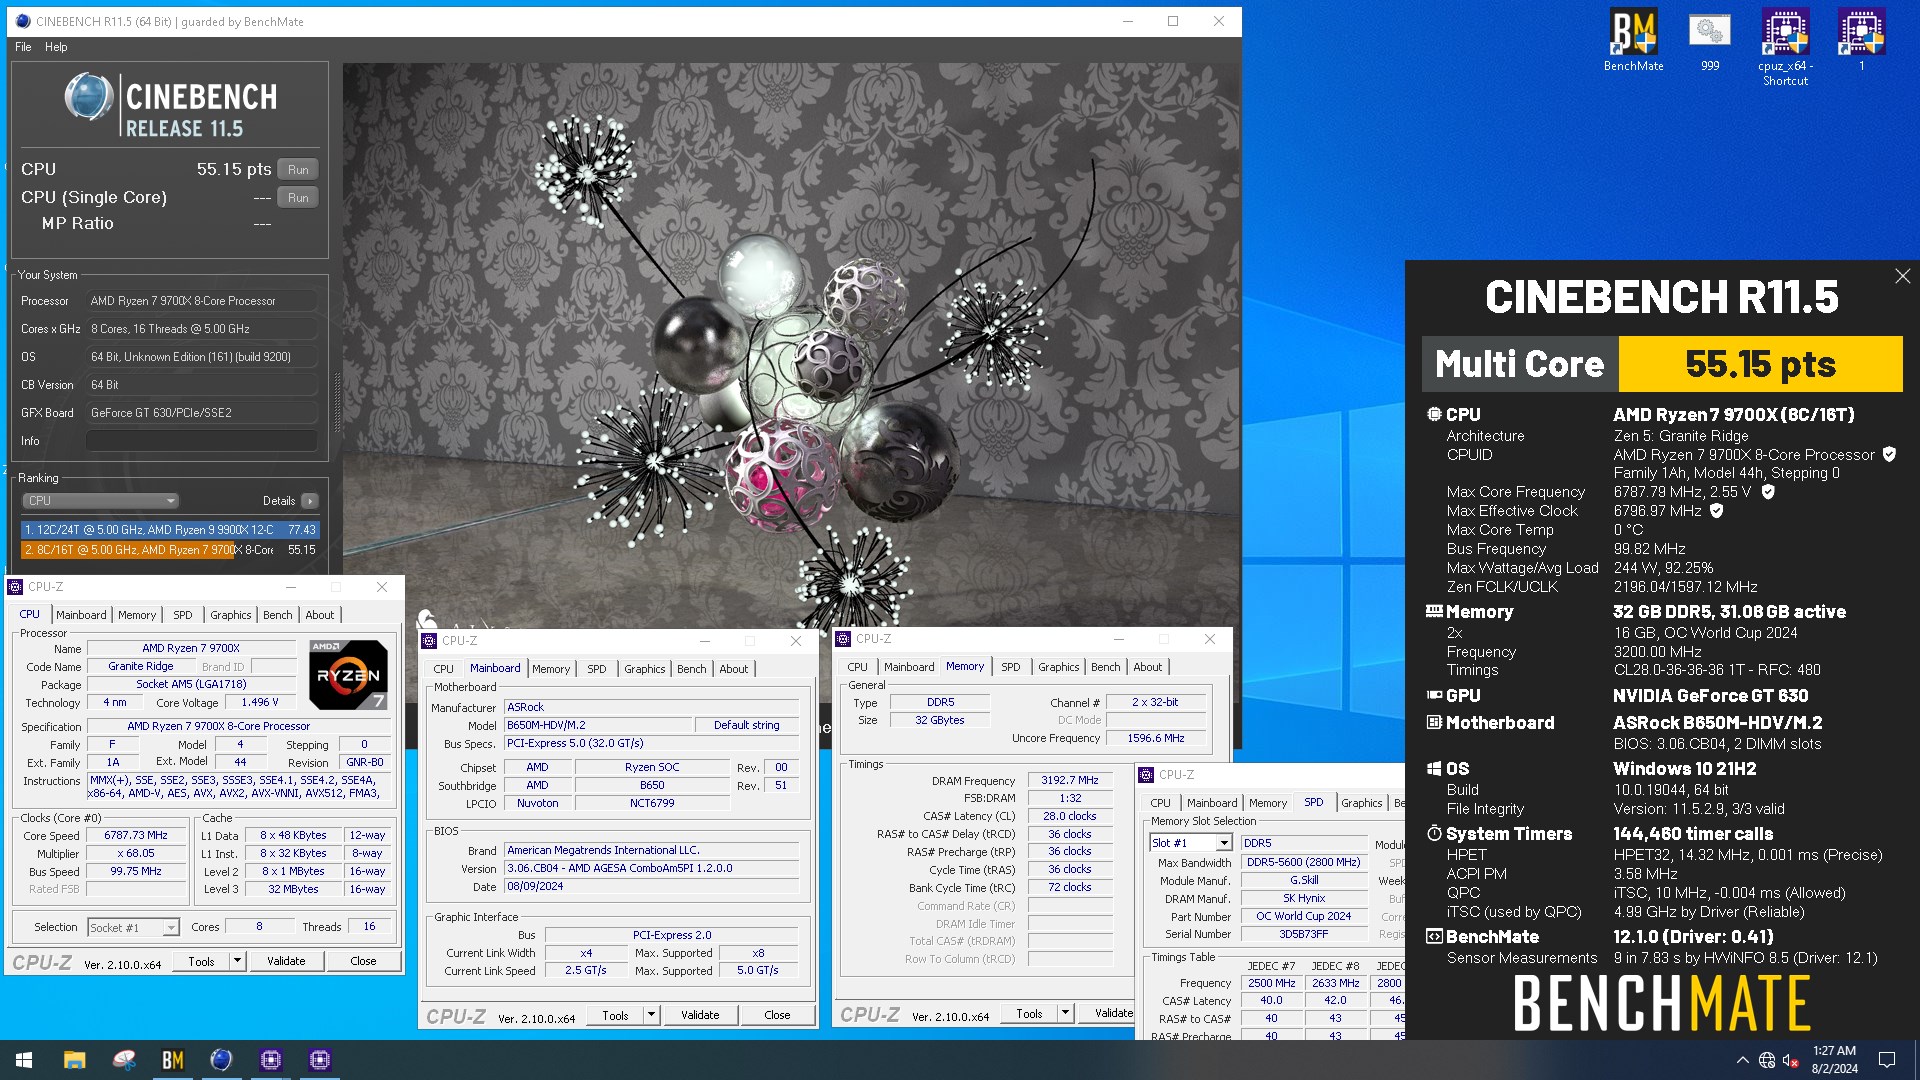The height and width of the screenshot is (1080, 1920).
Task: Open Tools dropdown arrow in Mainboard CPU-Z window
Action: [x=651, y=1015]
